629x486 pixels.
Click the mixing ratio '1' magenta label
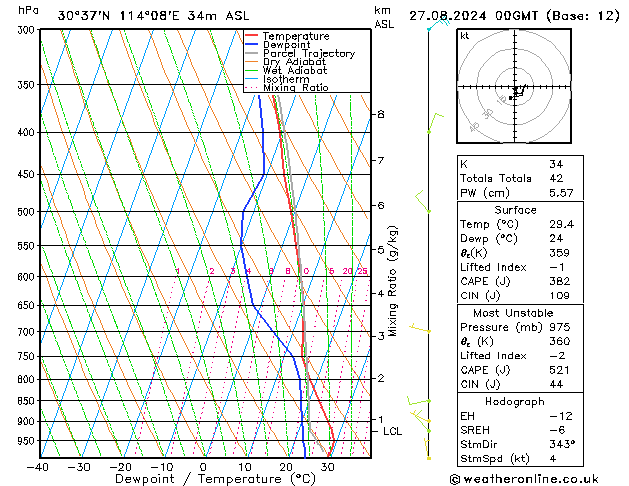(178, 271)
